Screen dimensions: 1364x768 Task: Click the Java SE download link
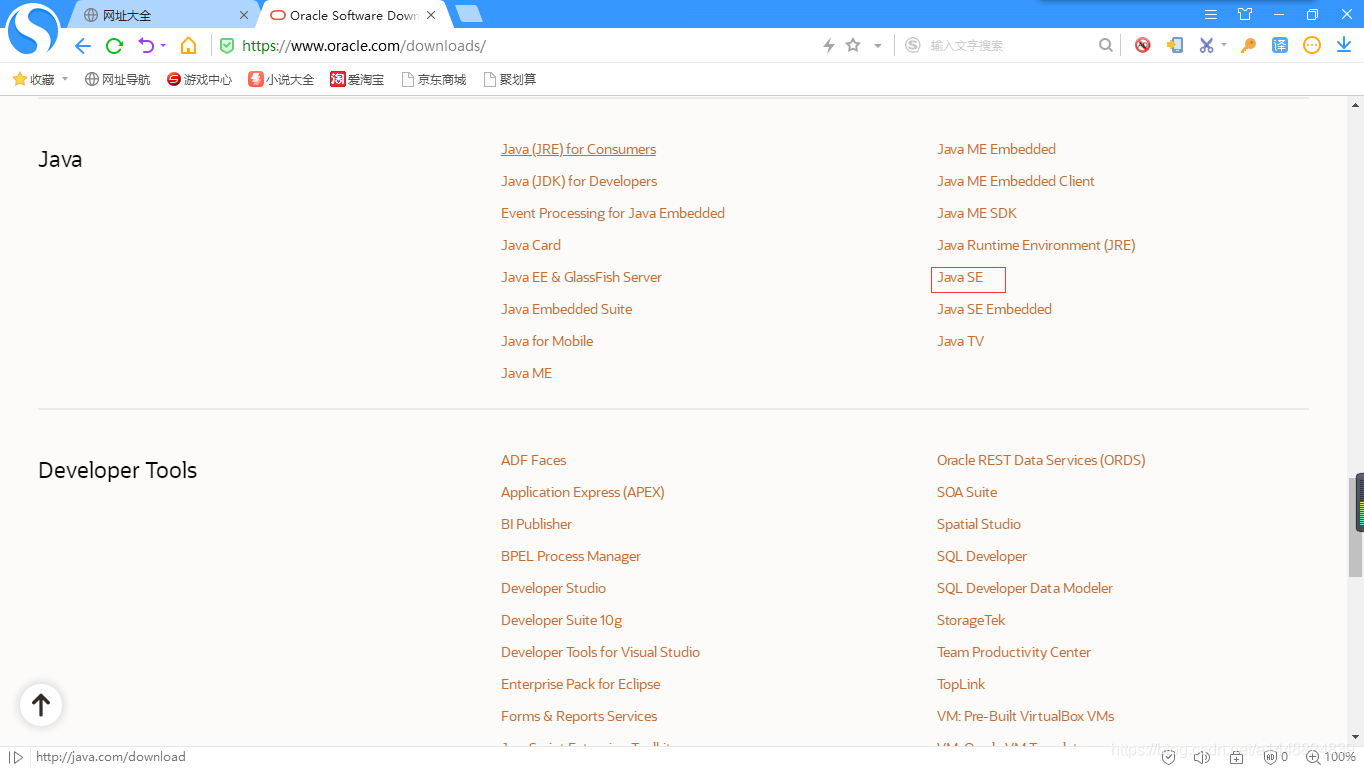[x=960, y=277]
